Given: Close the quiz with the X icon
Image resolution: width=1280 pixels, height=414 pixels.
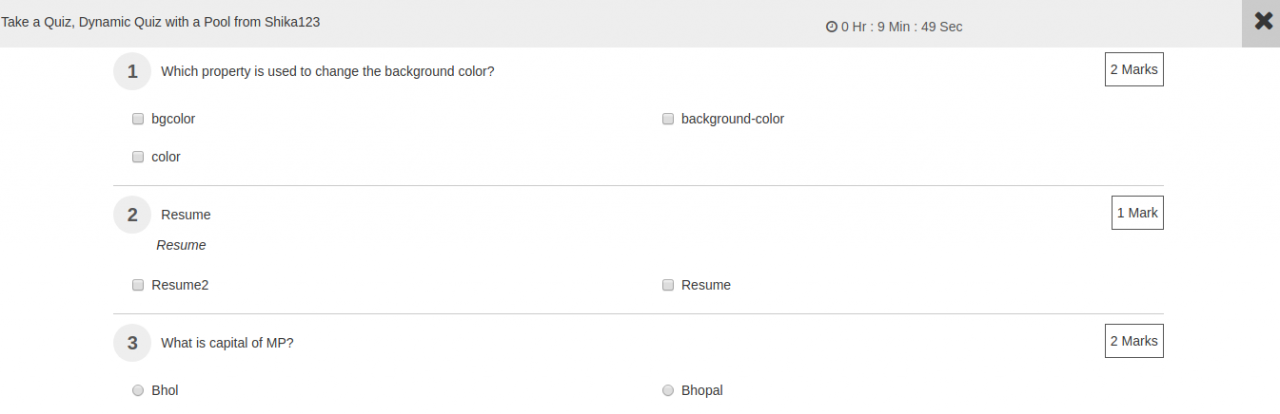Looking at the screenshot, I should [x=1262, y=22].
